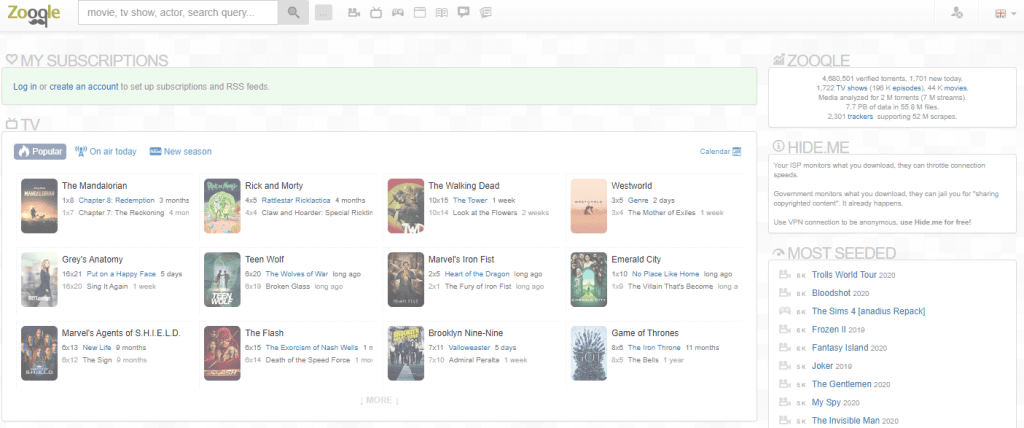This screenshot has width=1024, height=428.
Task: Click the Zooqle logo
Action: tap(33, 13)
